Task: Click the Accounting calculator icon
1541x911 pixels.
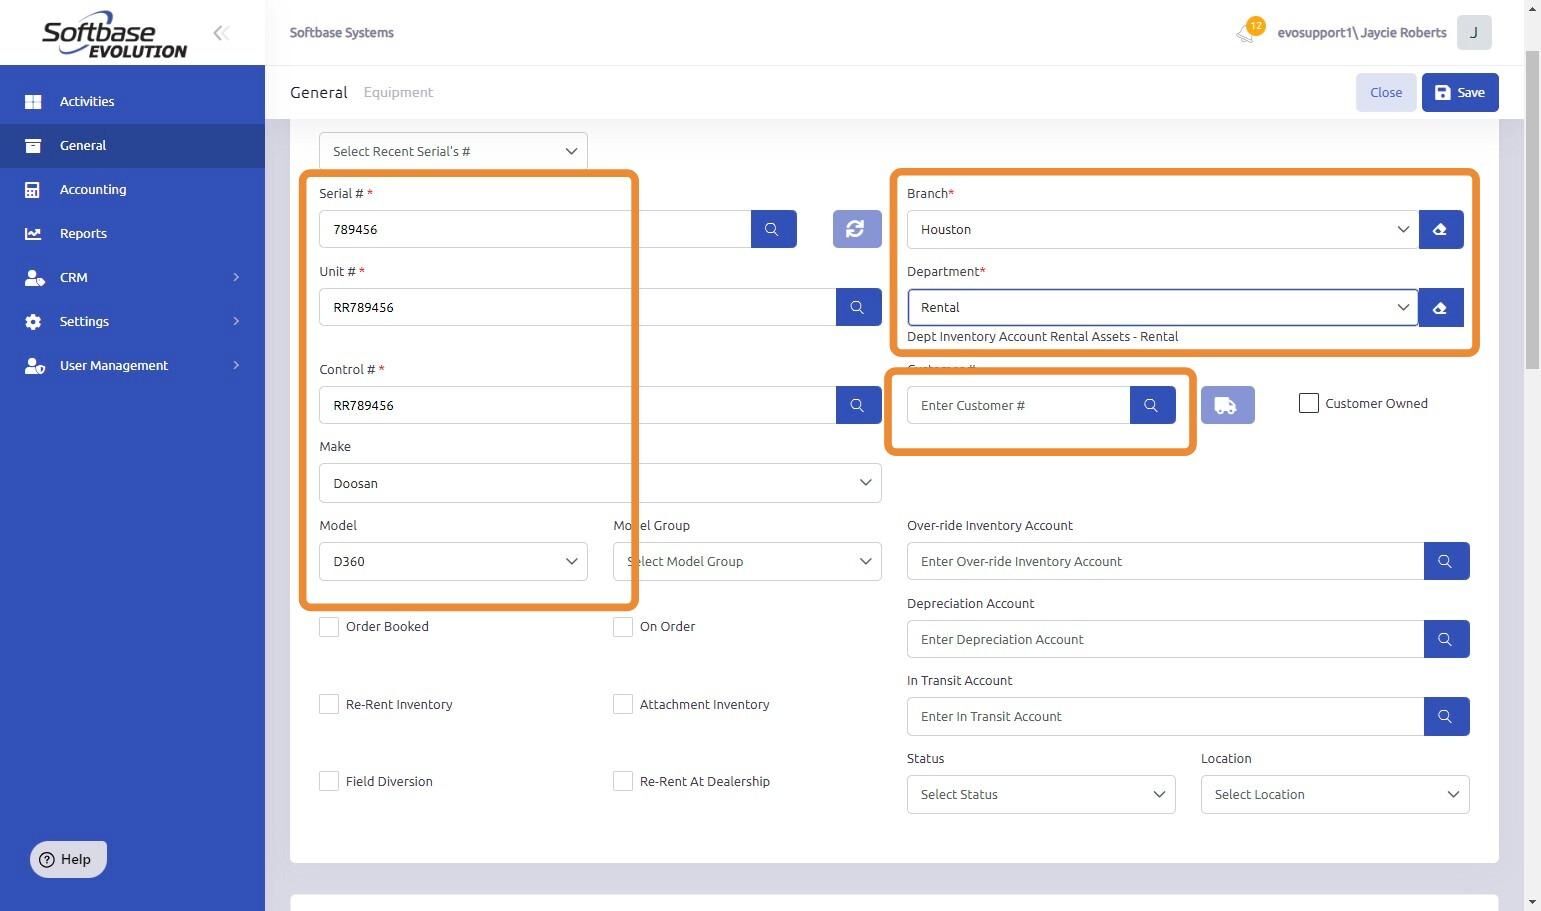Action: point(33,189)
